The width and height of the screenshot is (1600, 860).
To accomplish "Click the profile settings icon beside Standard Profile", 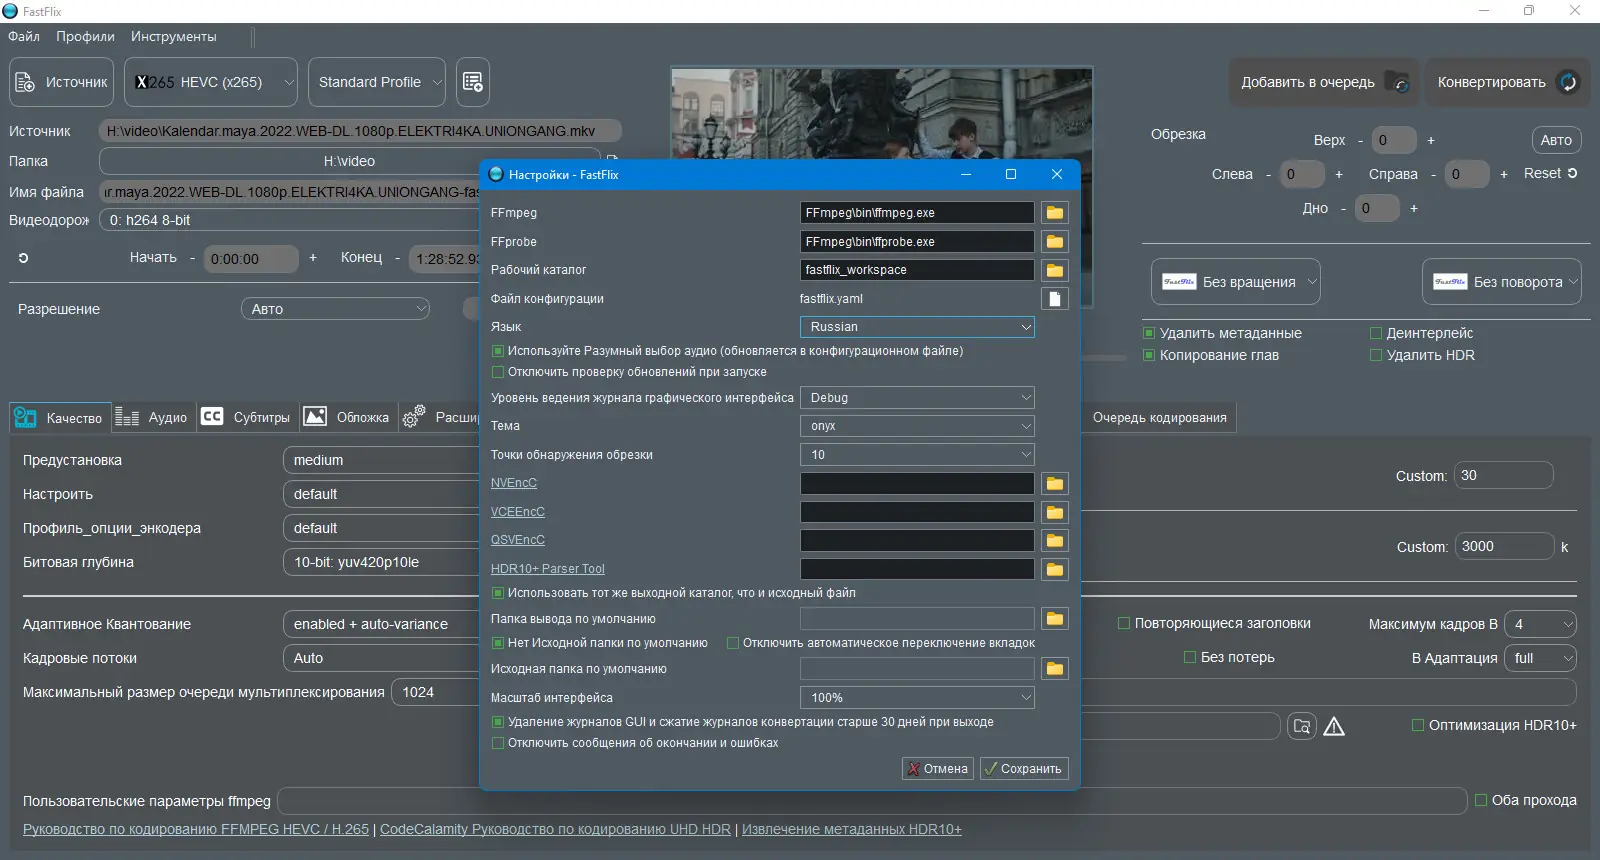I will 473,82.
